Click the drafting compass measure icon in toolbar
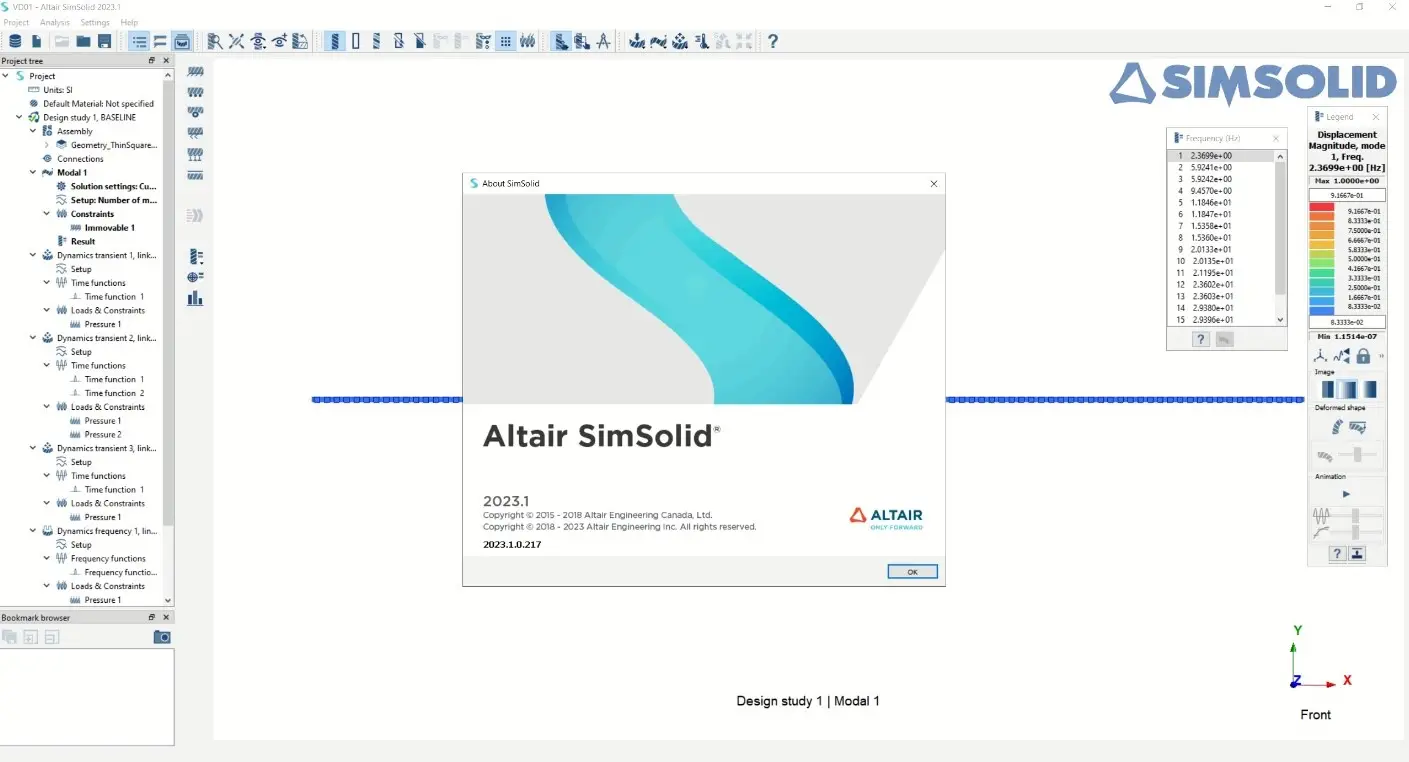 tap(603, 41)
